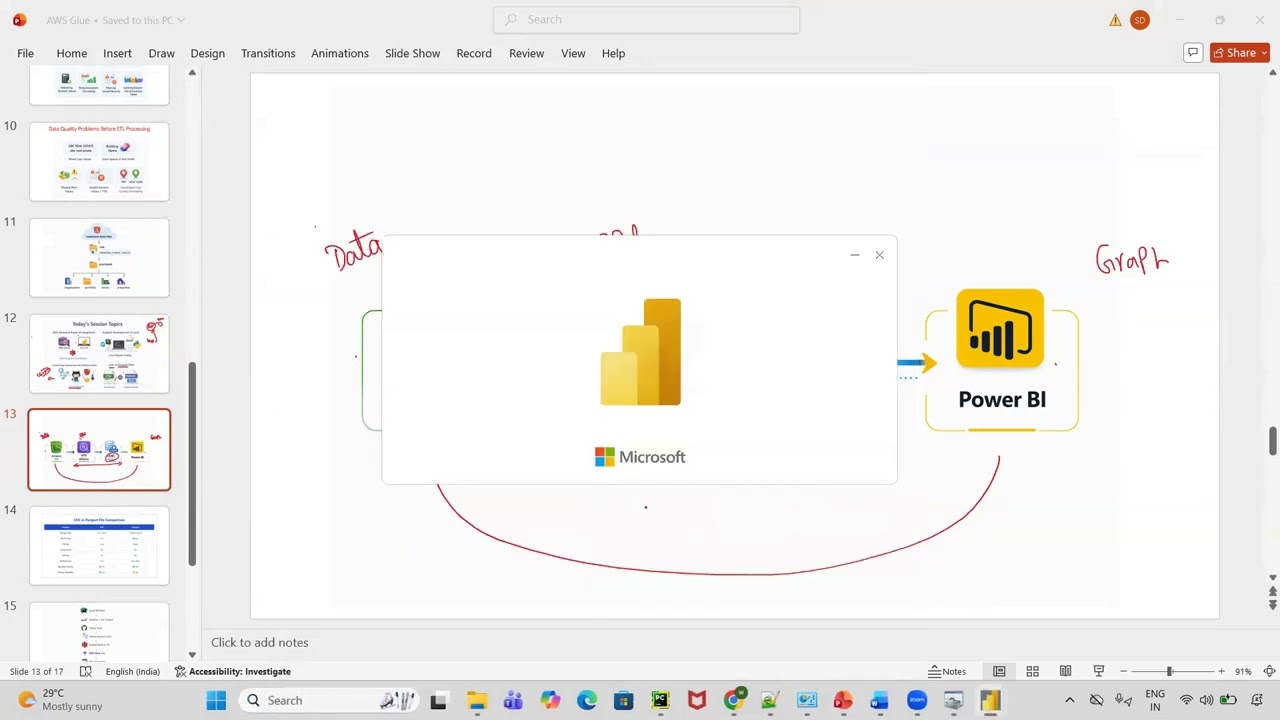
Task: Close the Power BI splash window
Action: tap(879, 255)
